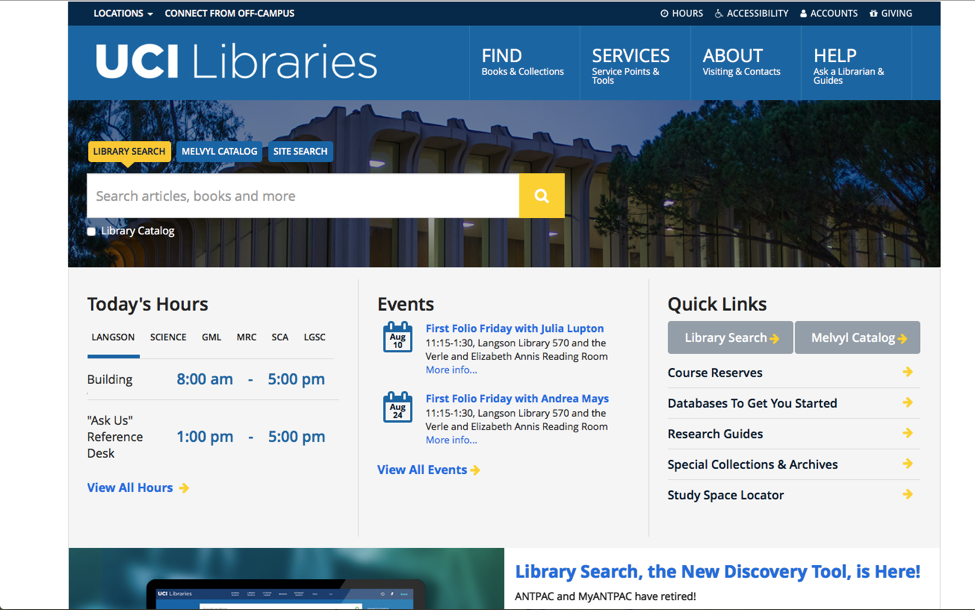
Task: Click the Melvyl Catalog quick link button
Action: [857, 338]
